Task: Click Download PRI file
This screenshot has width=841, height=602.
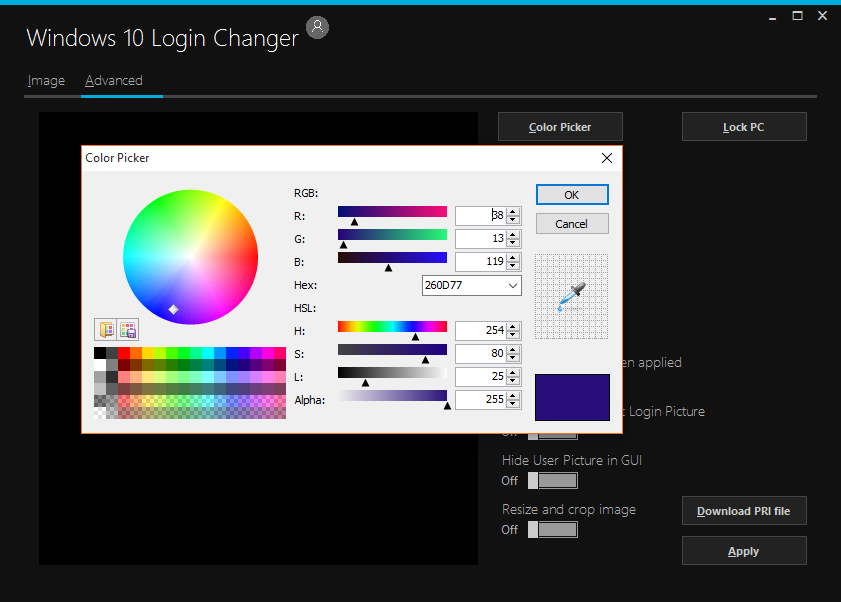Action: pos(744,510)
